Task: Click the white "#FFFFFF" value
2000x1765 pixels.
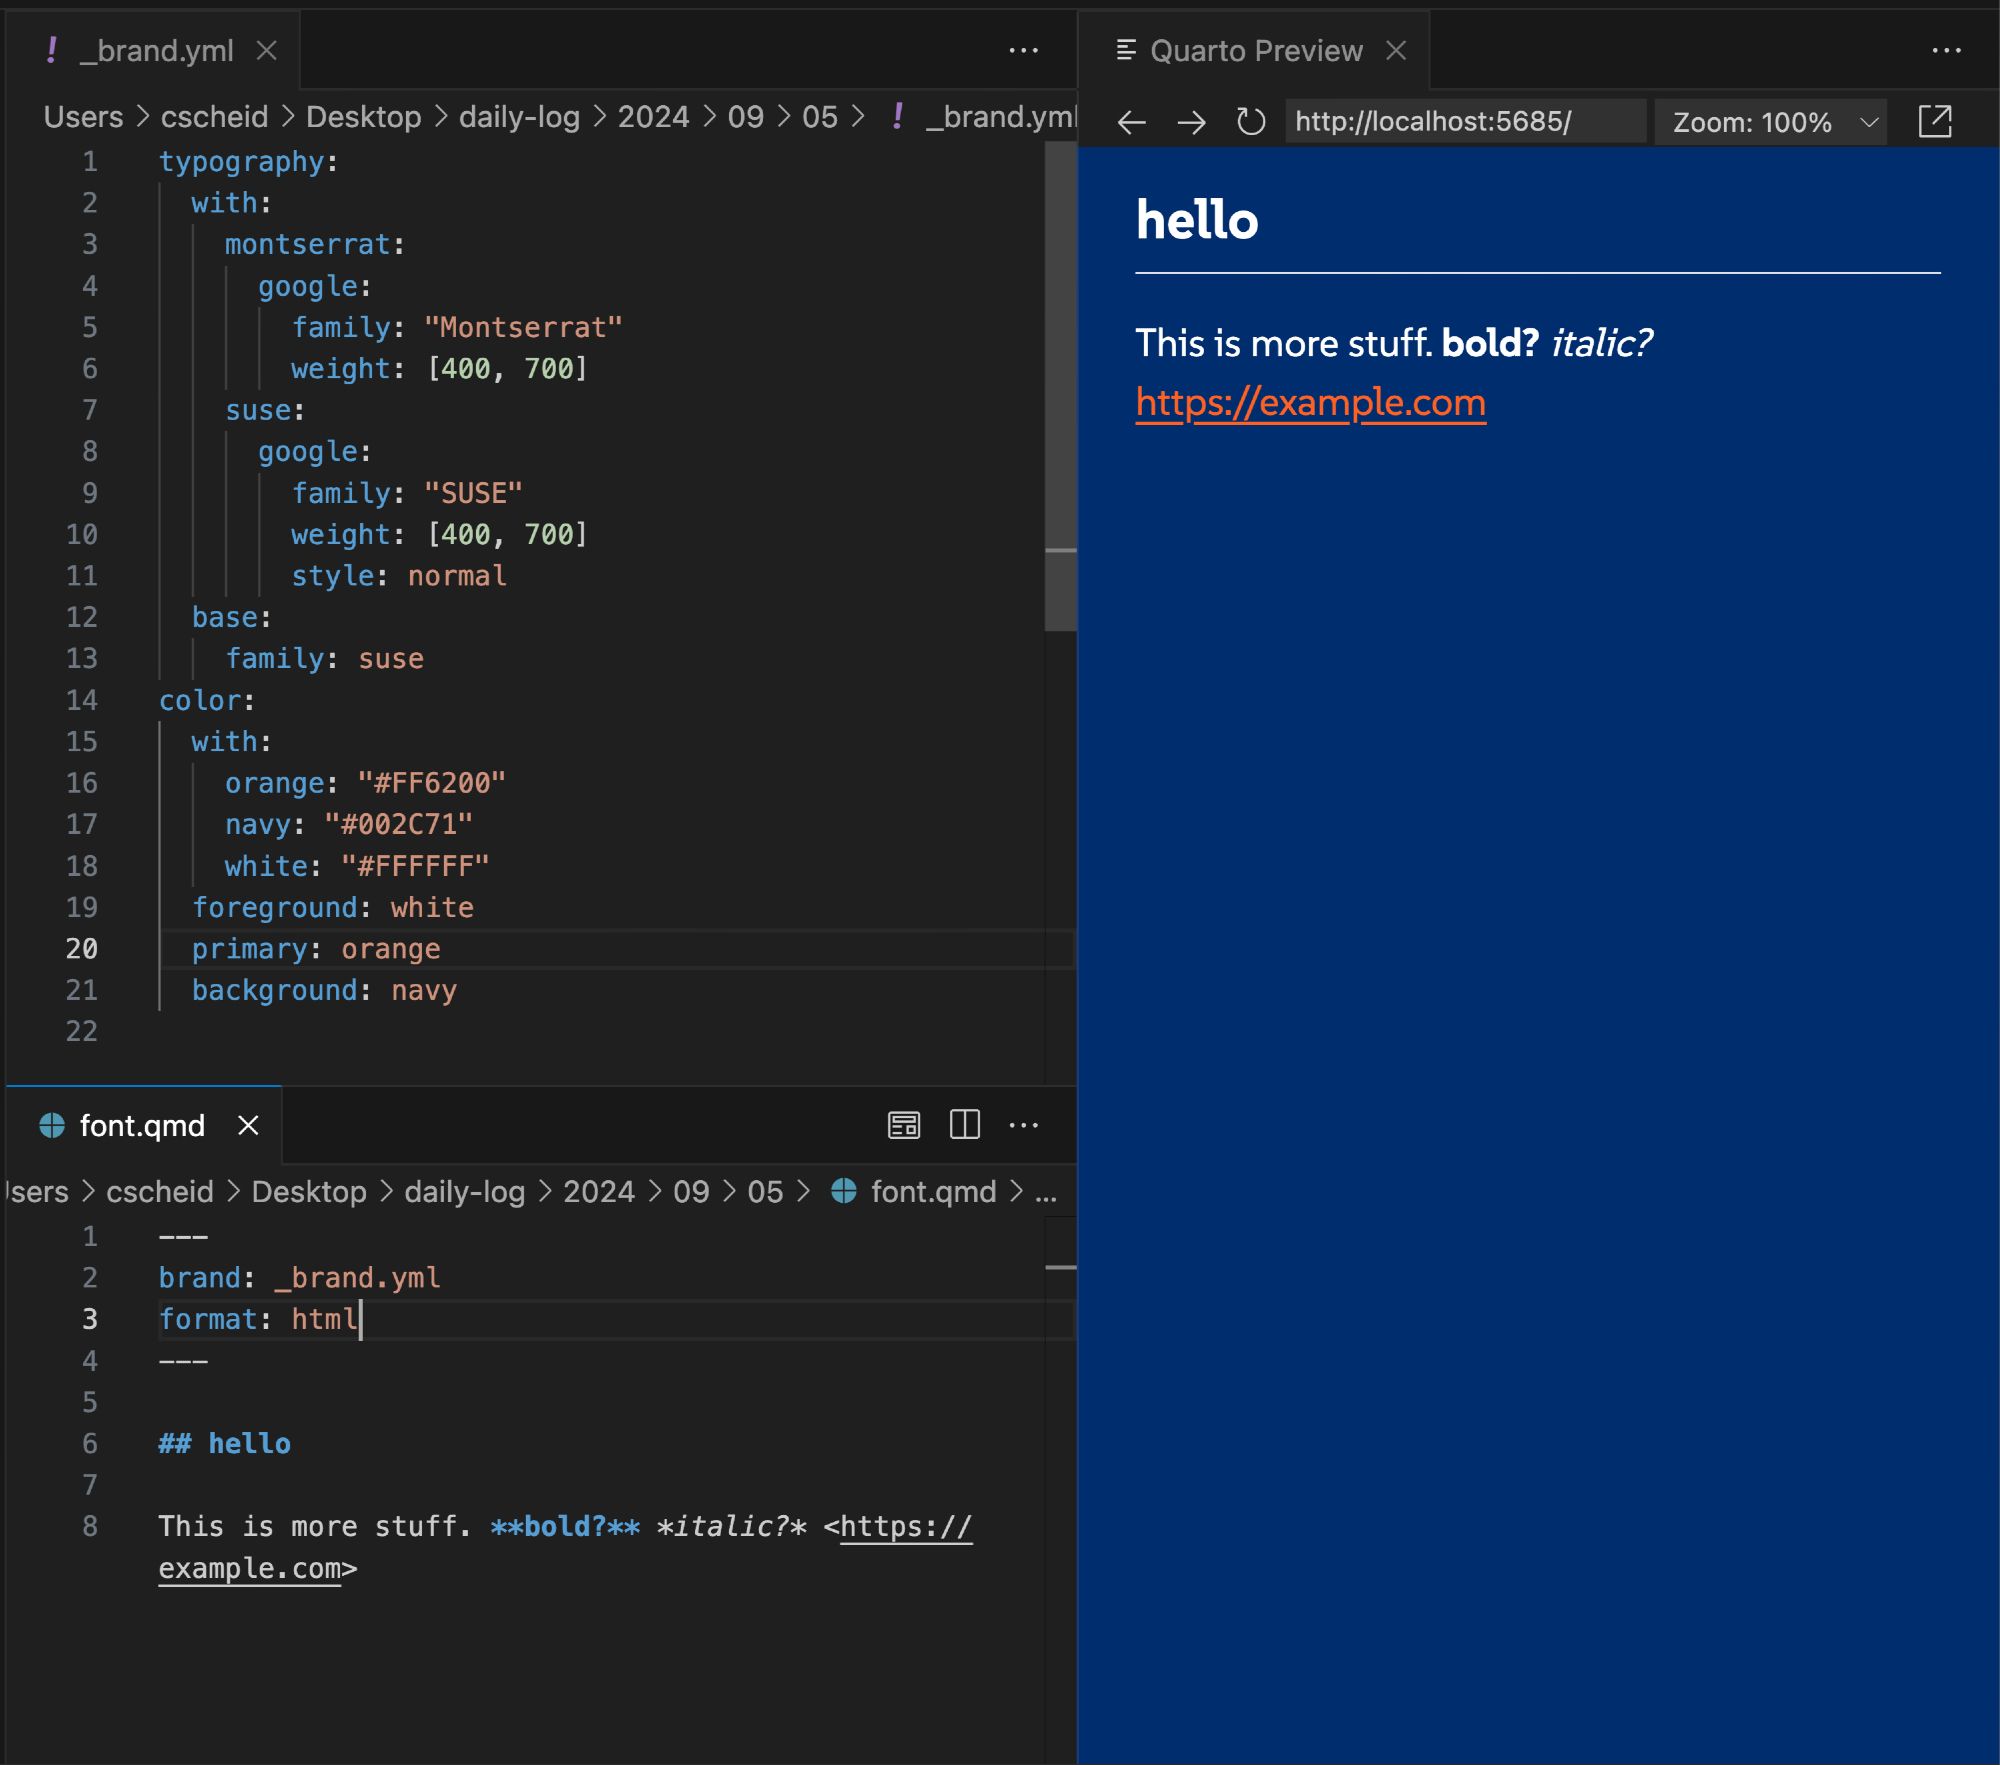Action: click(x=415, y=866)
